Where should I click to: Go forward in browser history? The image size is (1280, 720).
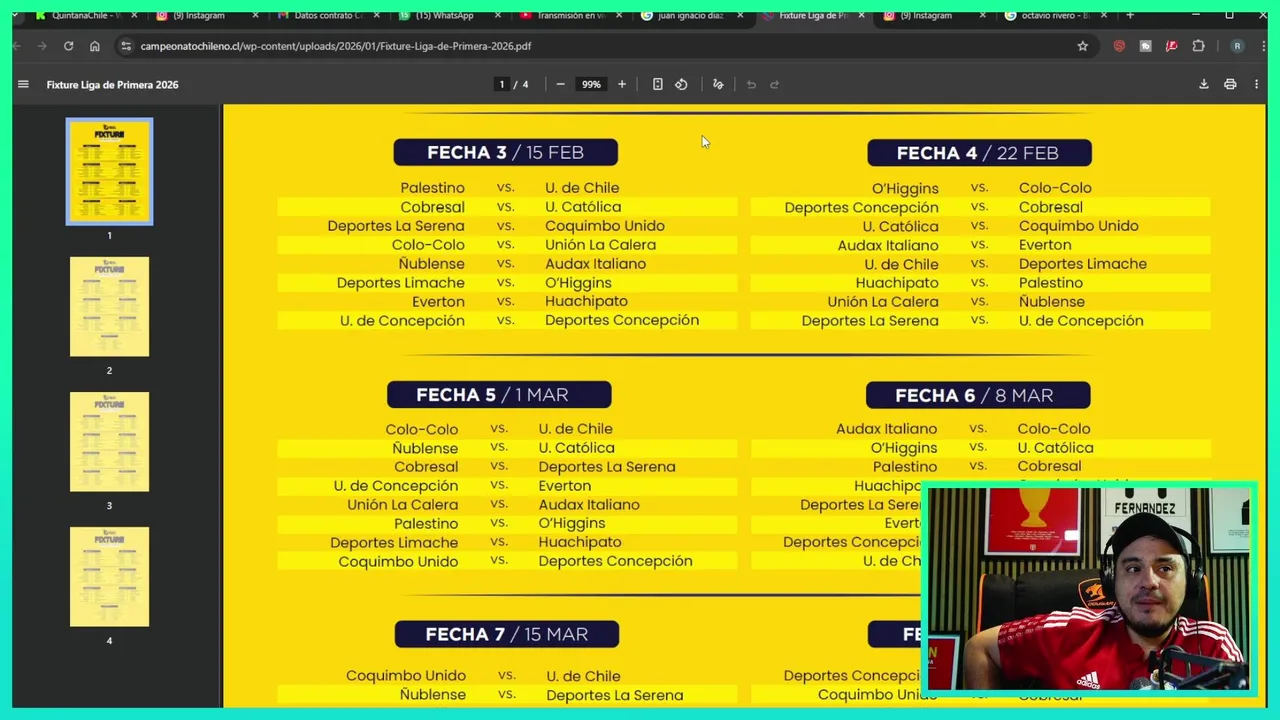click(42, 46)
